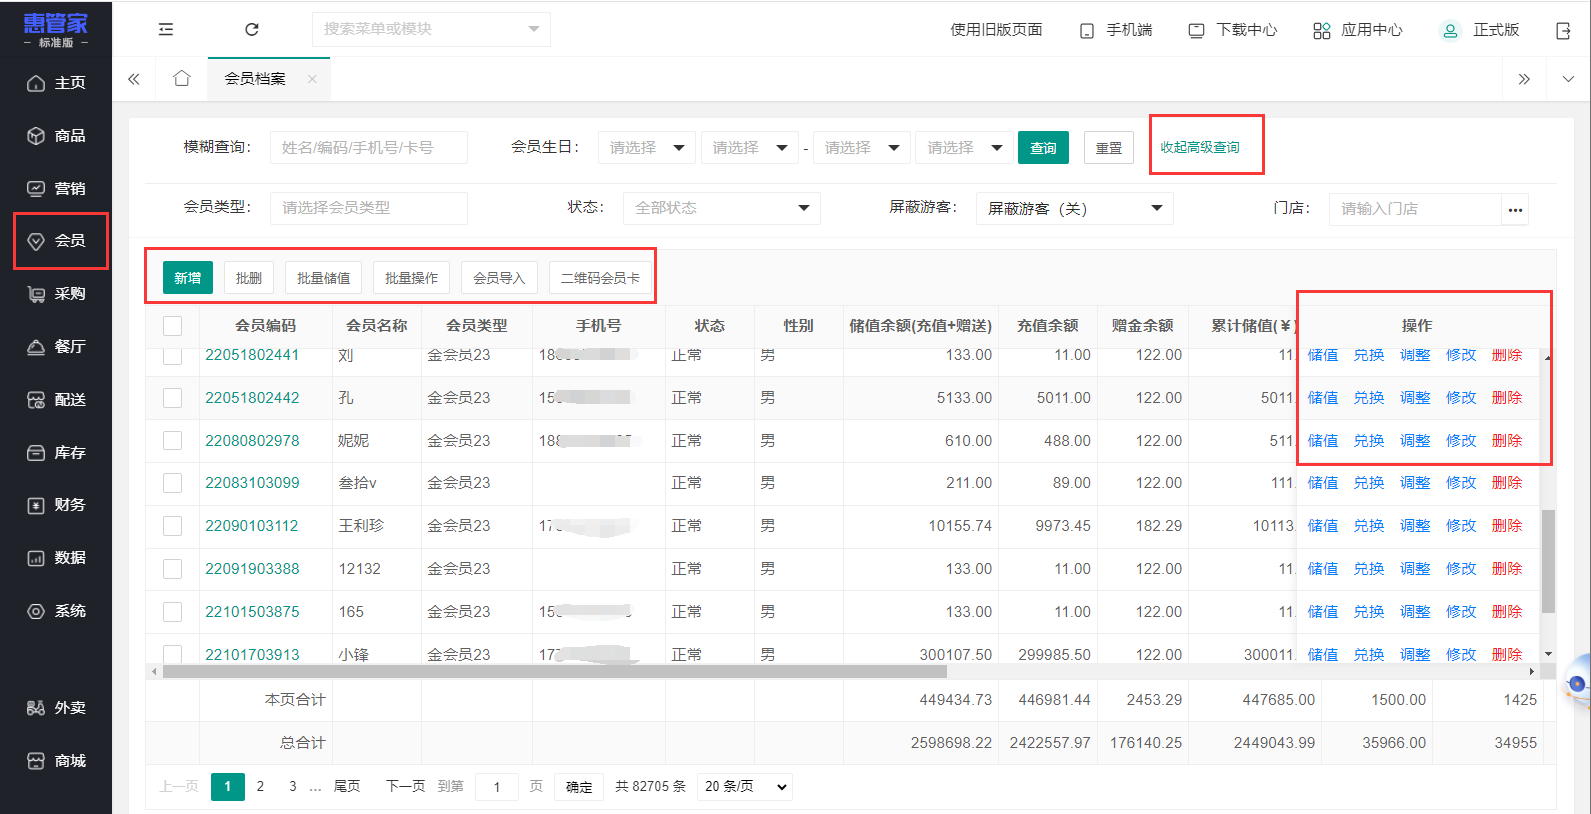Viewport: 1591px width, 814px height.
Task: Open first 会员生日 请选择 dropdown
Action: click(x=647, y=148)
